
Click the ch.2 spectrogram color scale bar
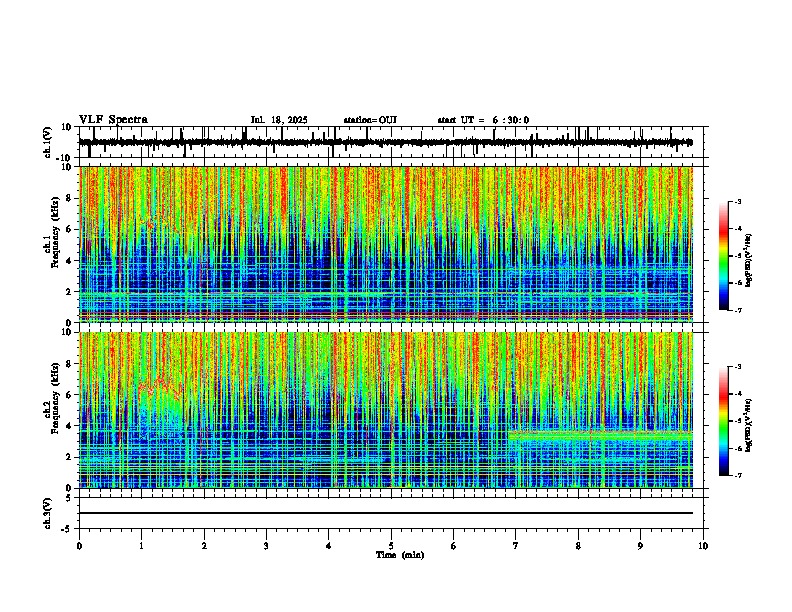723,421
